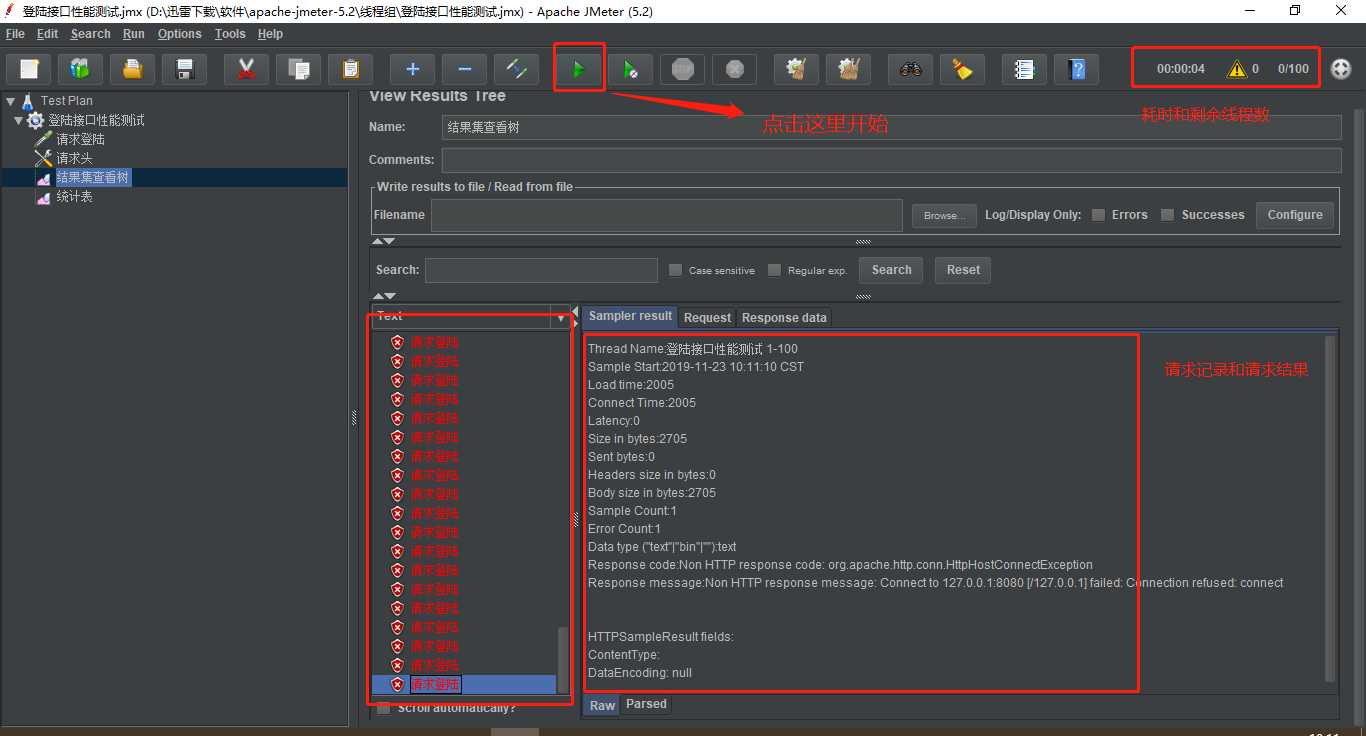This screenshot has width=1366, height=736.
Task: Open Search with the binoculars icon
Action: click(910, 69)
